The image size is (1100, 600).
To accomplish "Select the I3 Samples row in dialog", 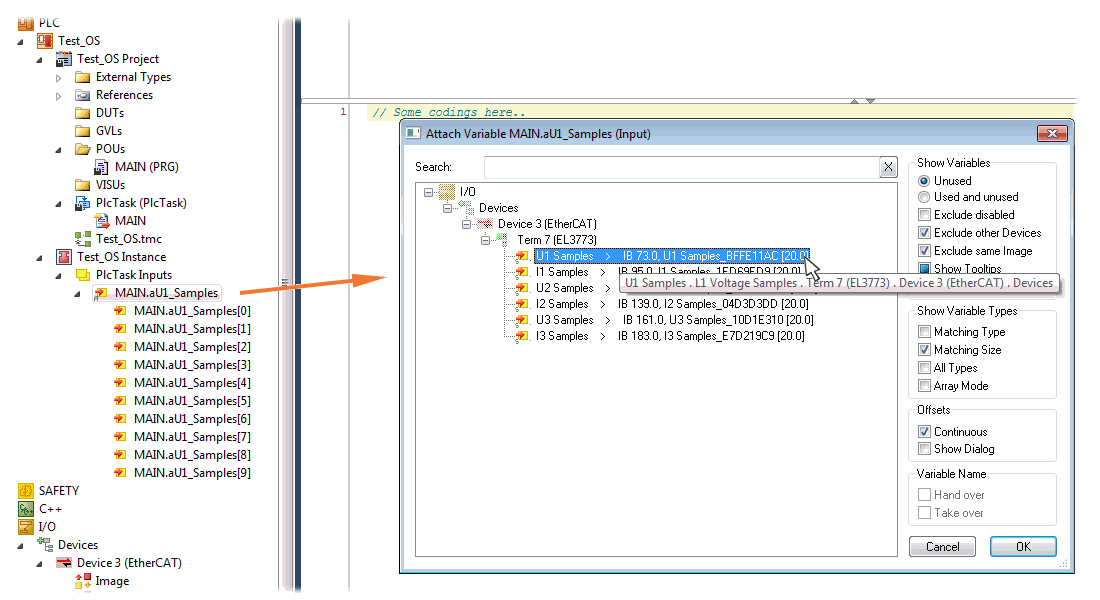I will tap(669, 336).
